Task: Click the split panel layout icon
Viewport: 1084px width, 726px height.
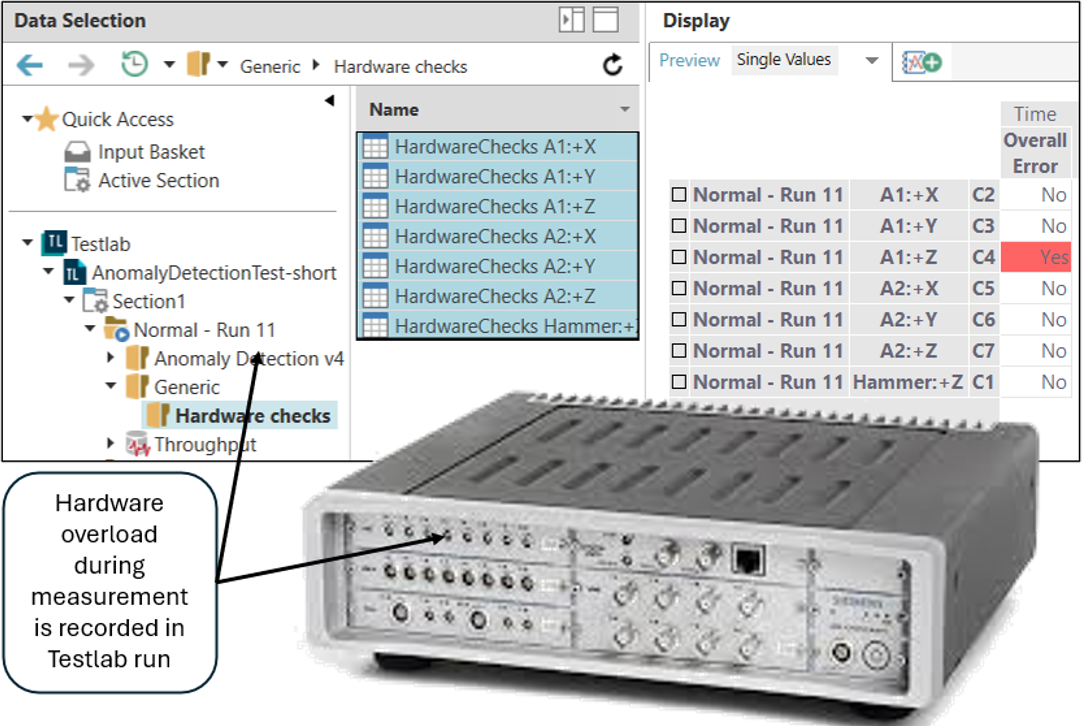Action: pyautogui.click(x=572, y=20)
